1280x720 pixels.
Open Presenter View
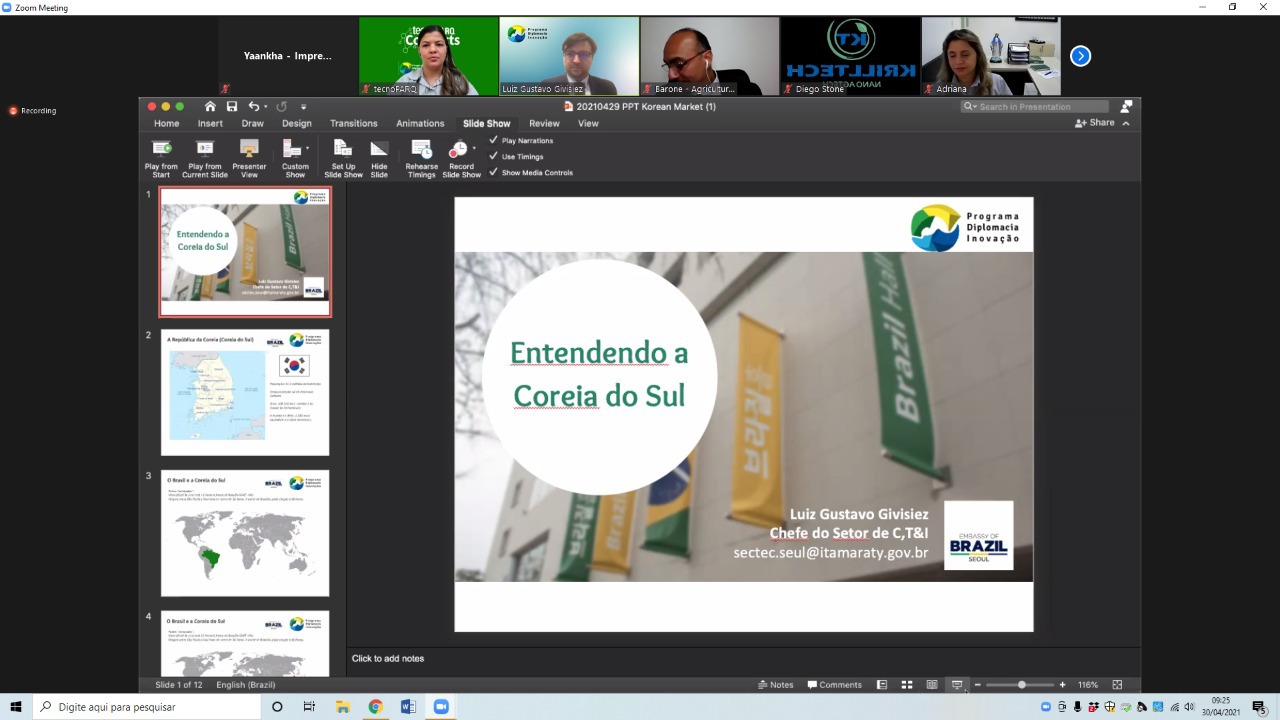click(x=249, y=150)
